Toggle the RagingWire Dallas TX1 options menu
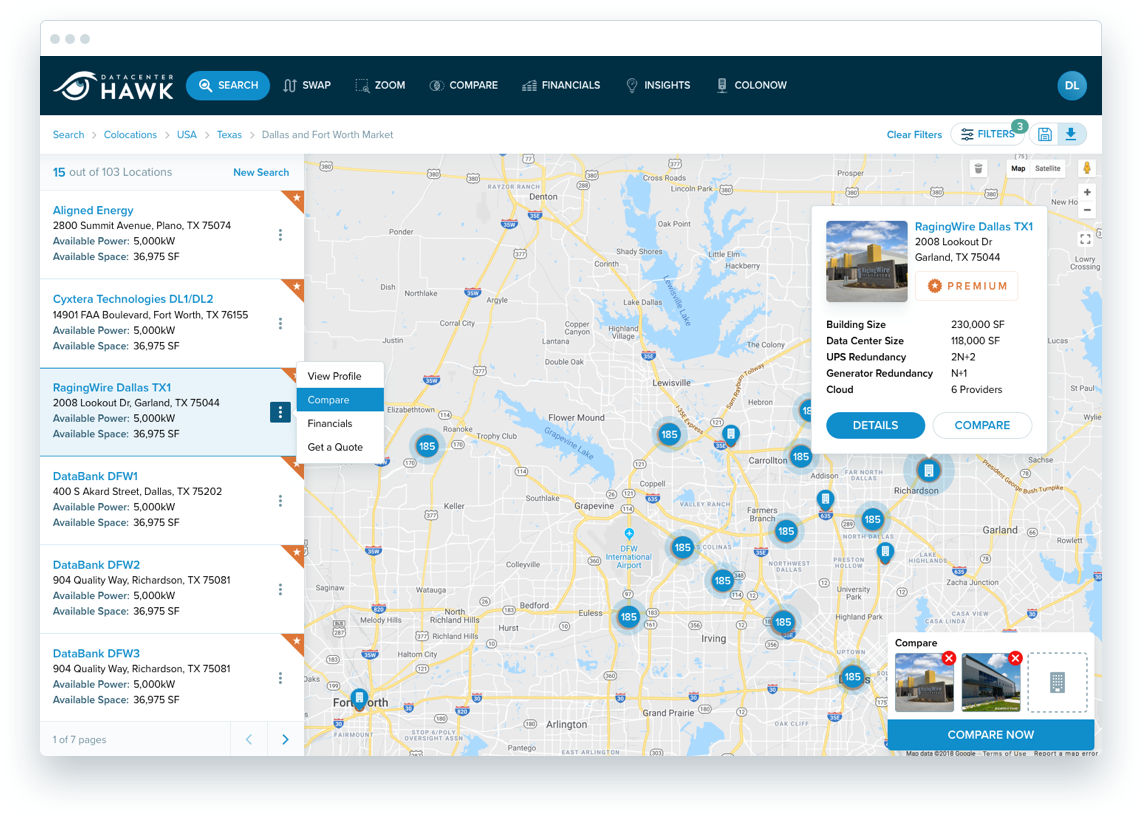Viewport: 1142px width, 816px height. click(x=280, y=412)
